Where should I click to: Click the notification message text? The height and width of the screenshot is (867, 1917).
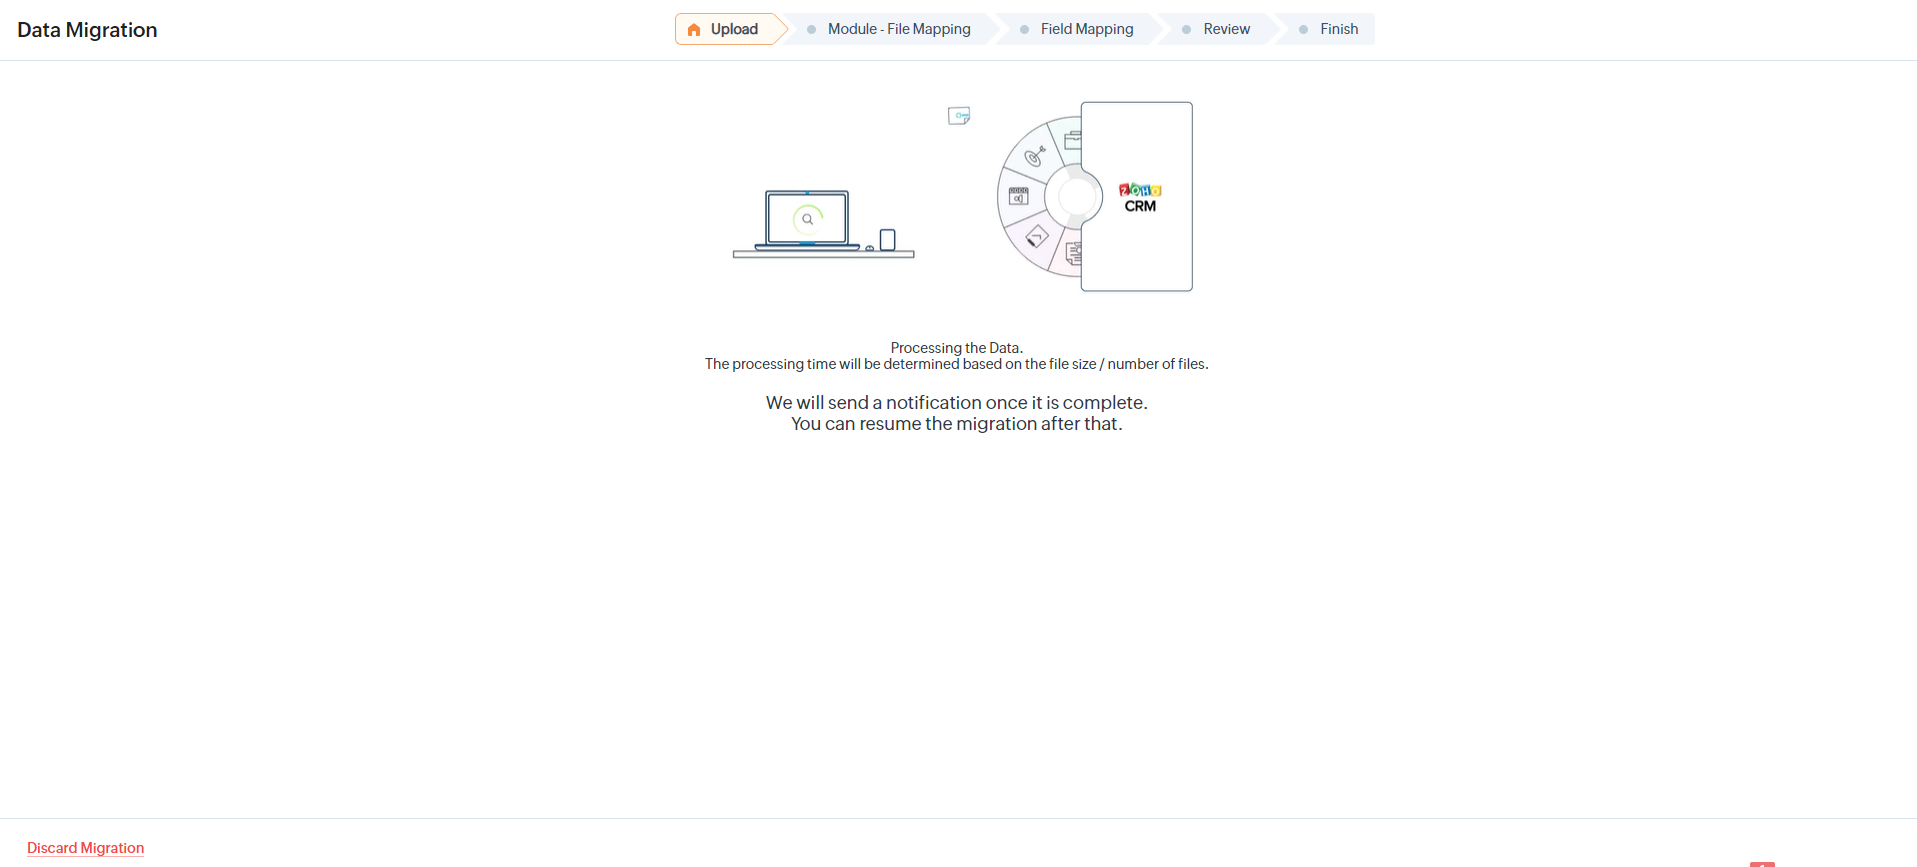click(956, 413)
